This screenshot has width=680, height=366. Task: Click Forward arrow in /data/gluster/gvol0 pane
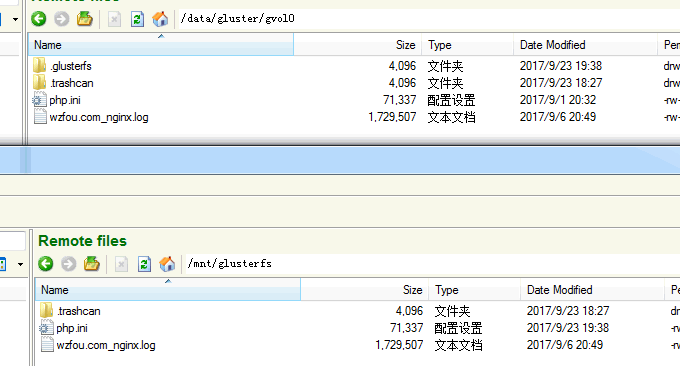62,19
